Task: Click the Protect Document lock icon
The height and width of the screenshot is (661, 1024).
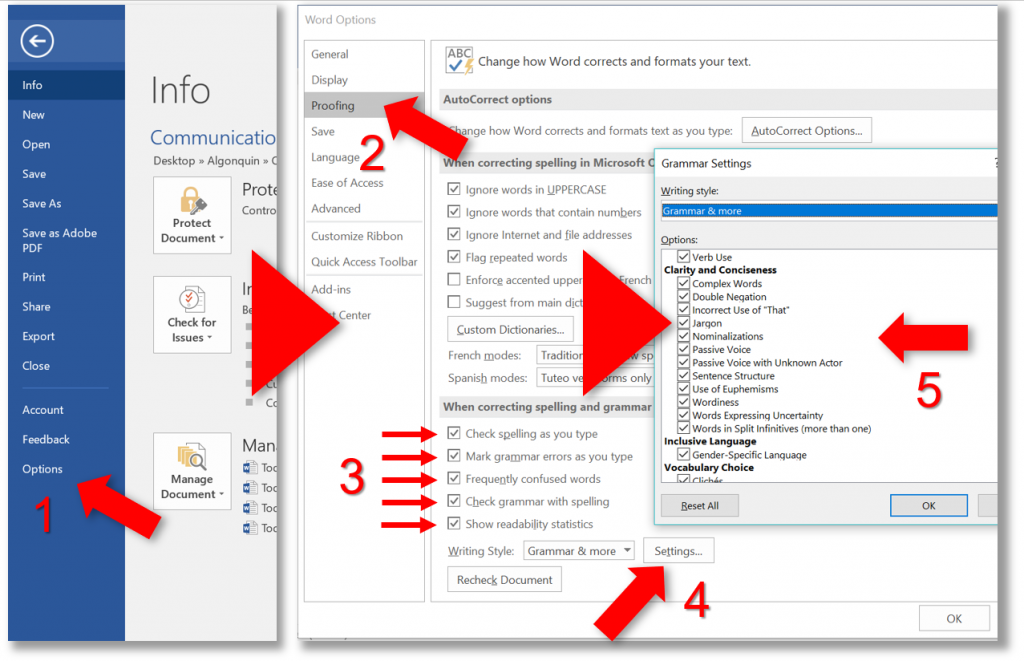Action: pyautogui.click(x=193, y=201)
